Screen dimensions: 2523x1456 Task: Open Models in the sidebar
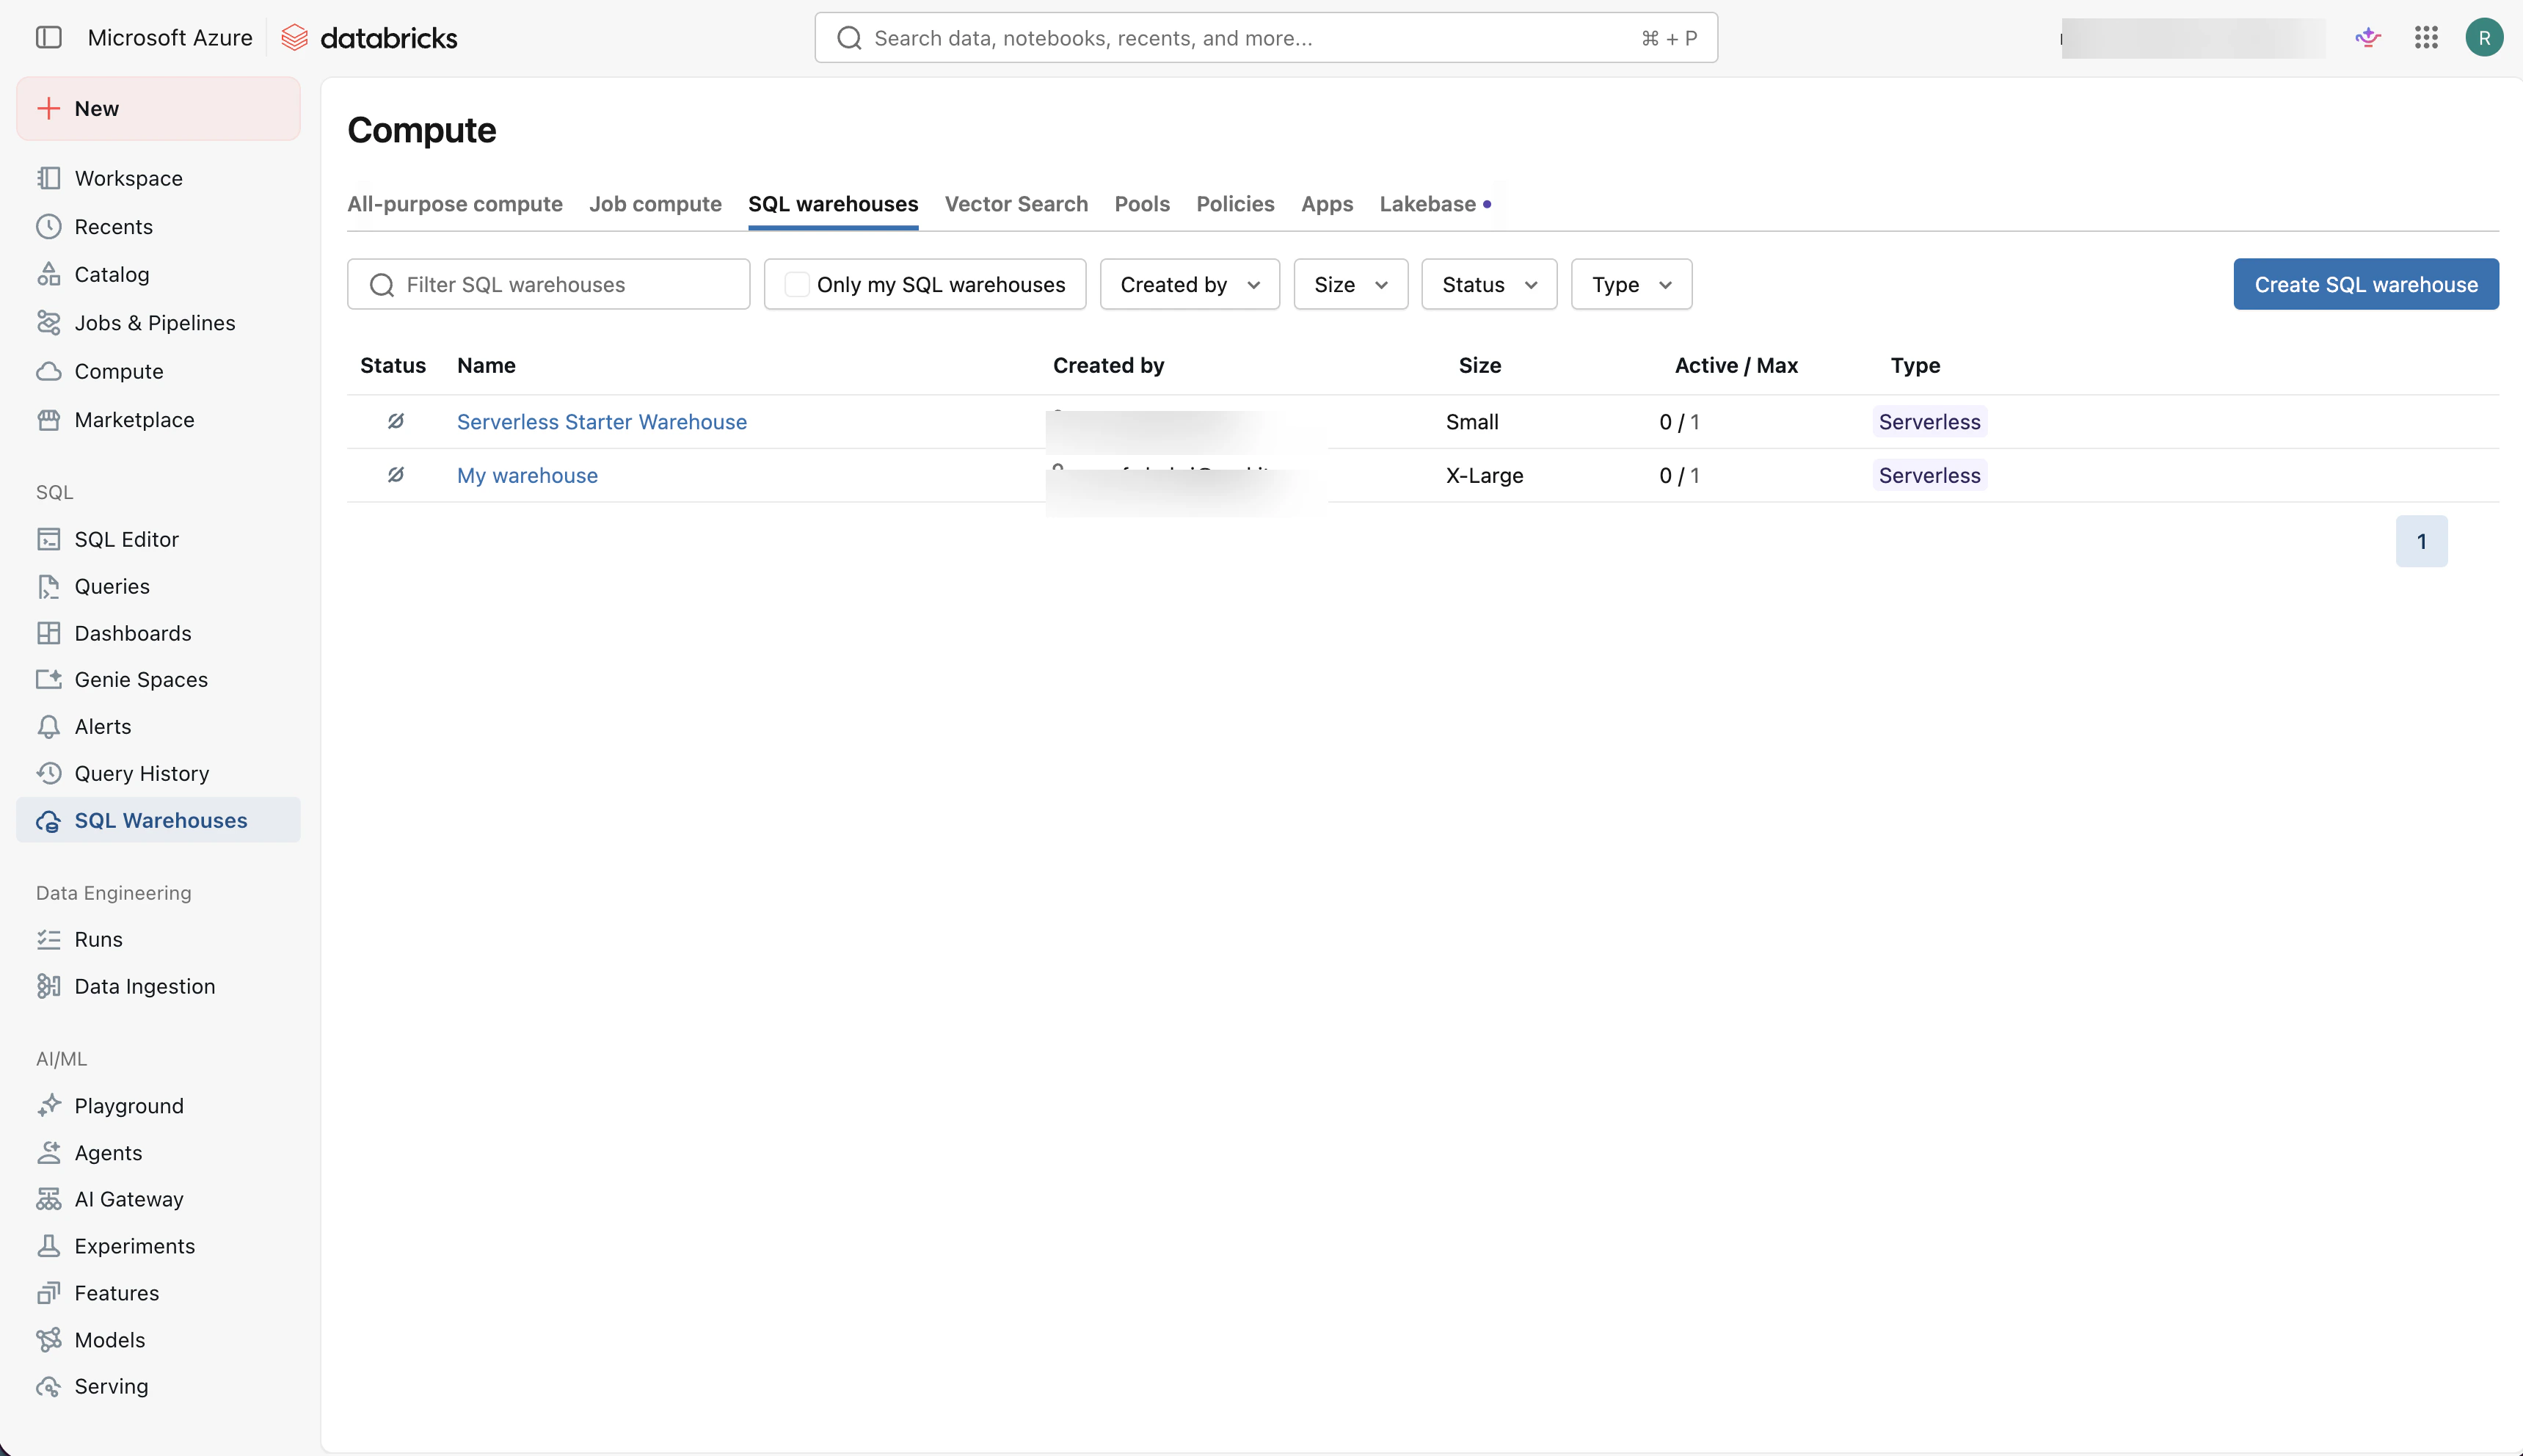click(x=158, y=1340)
